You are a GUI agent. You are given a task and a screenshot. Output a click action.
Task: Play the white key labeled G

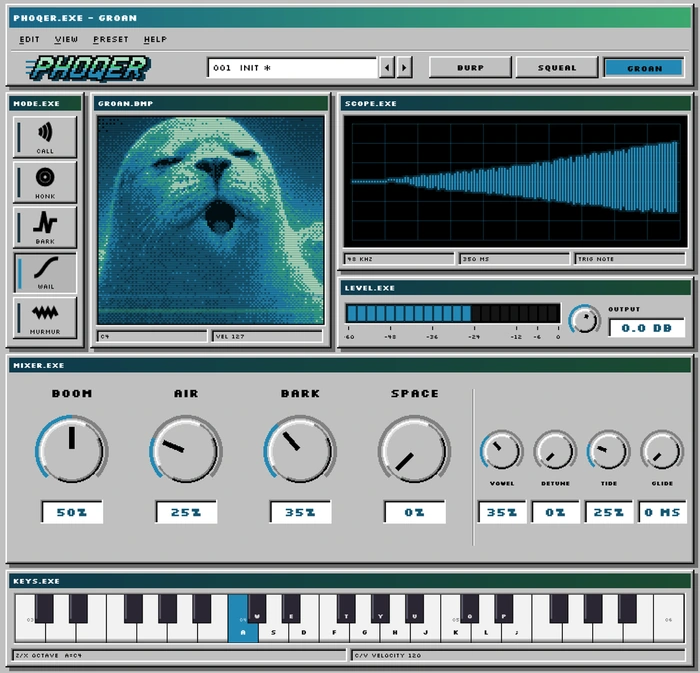tap(364, 631)
